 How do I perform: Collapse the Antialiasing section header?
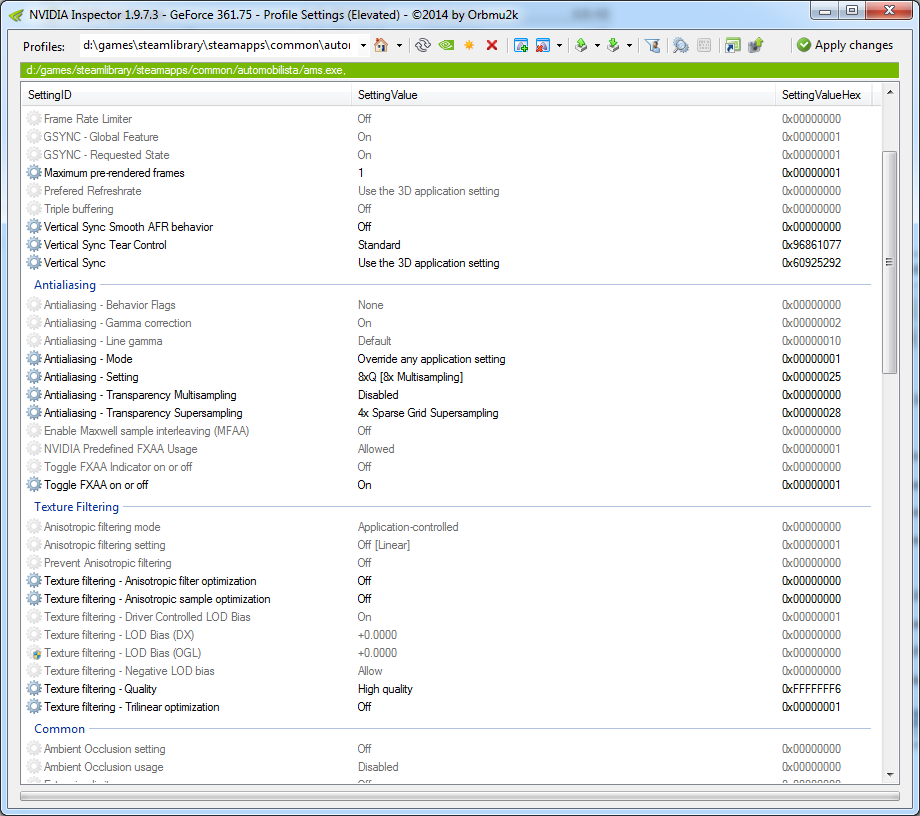[x=65, y=285]
